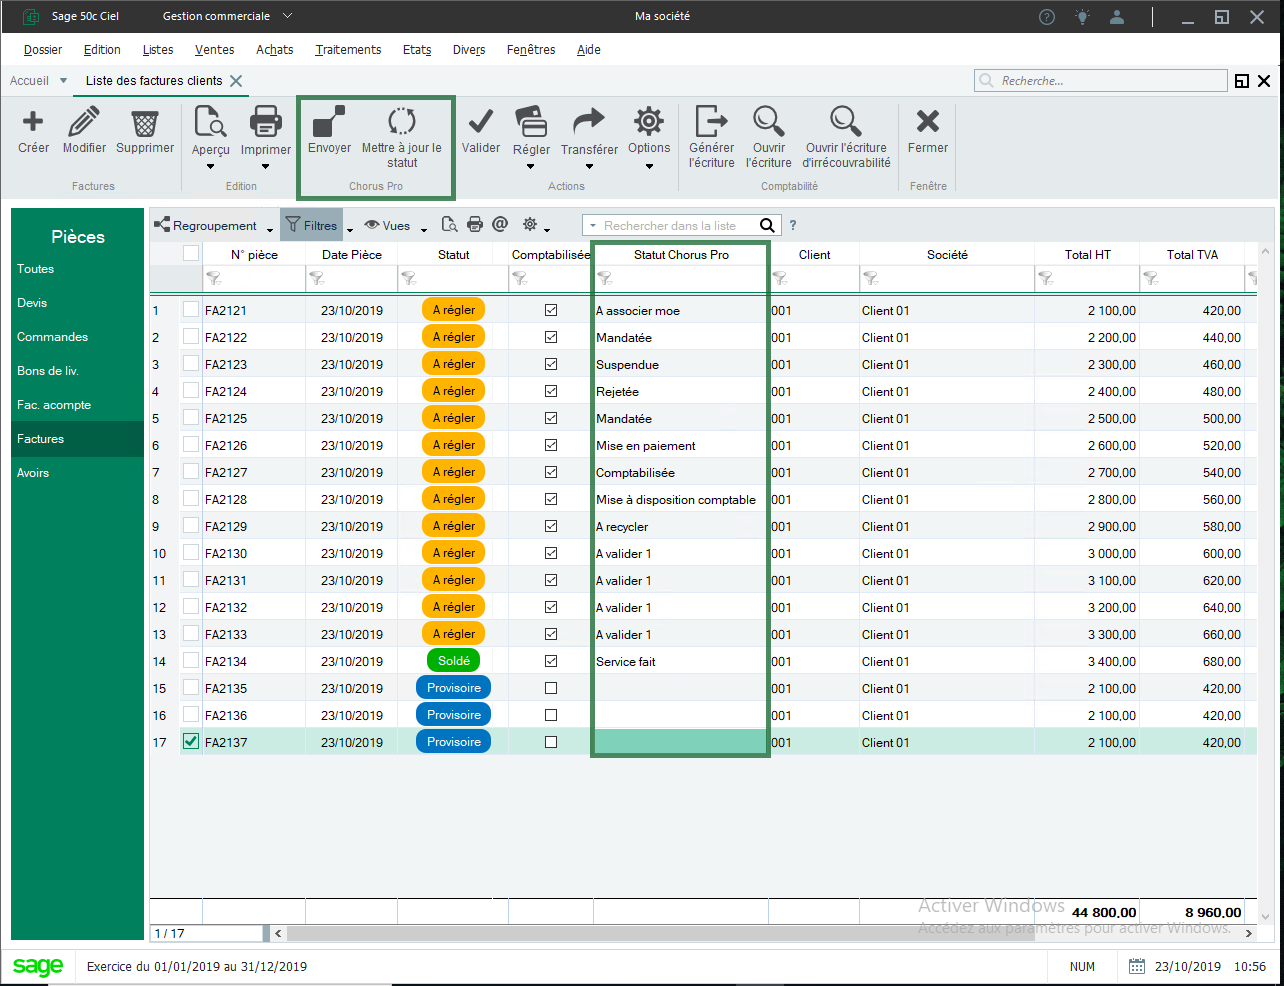Screen dimensions: 1284x986
Task: Click the @ email icon above the list
Action: (x=501, y=224)
